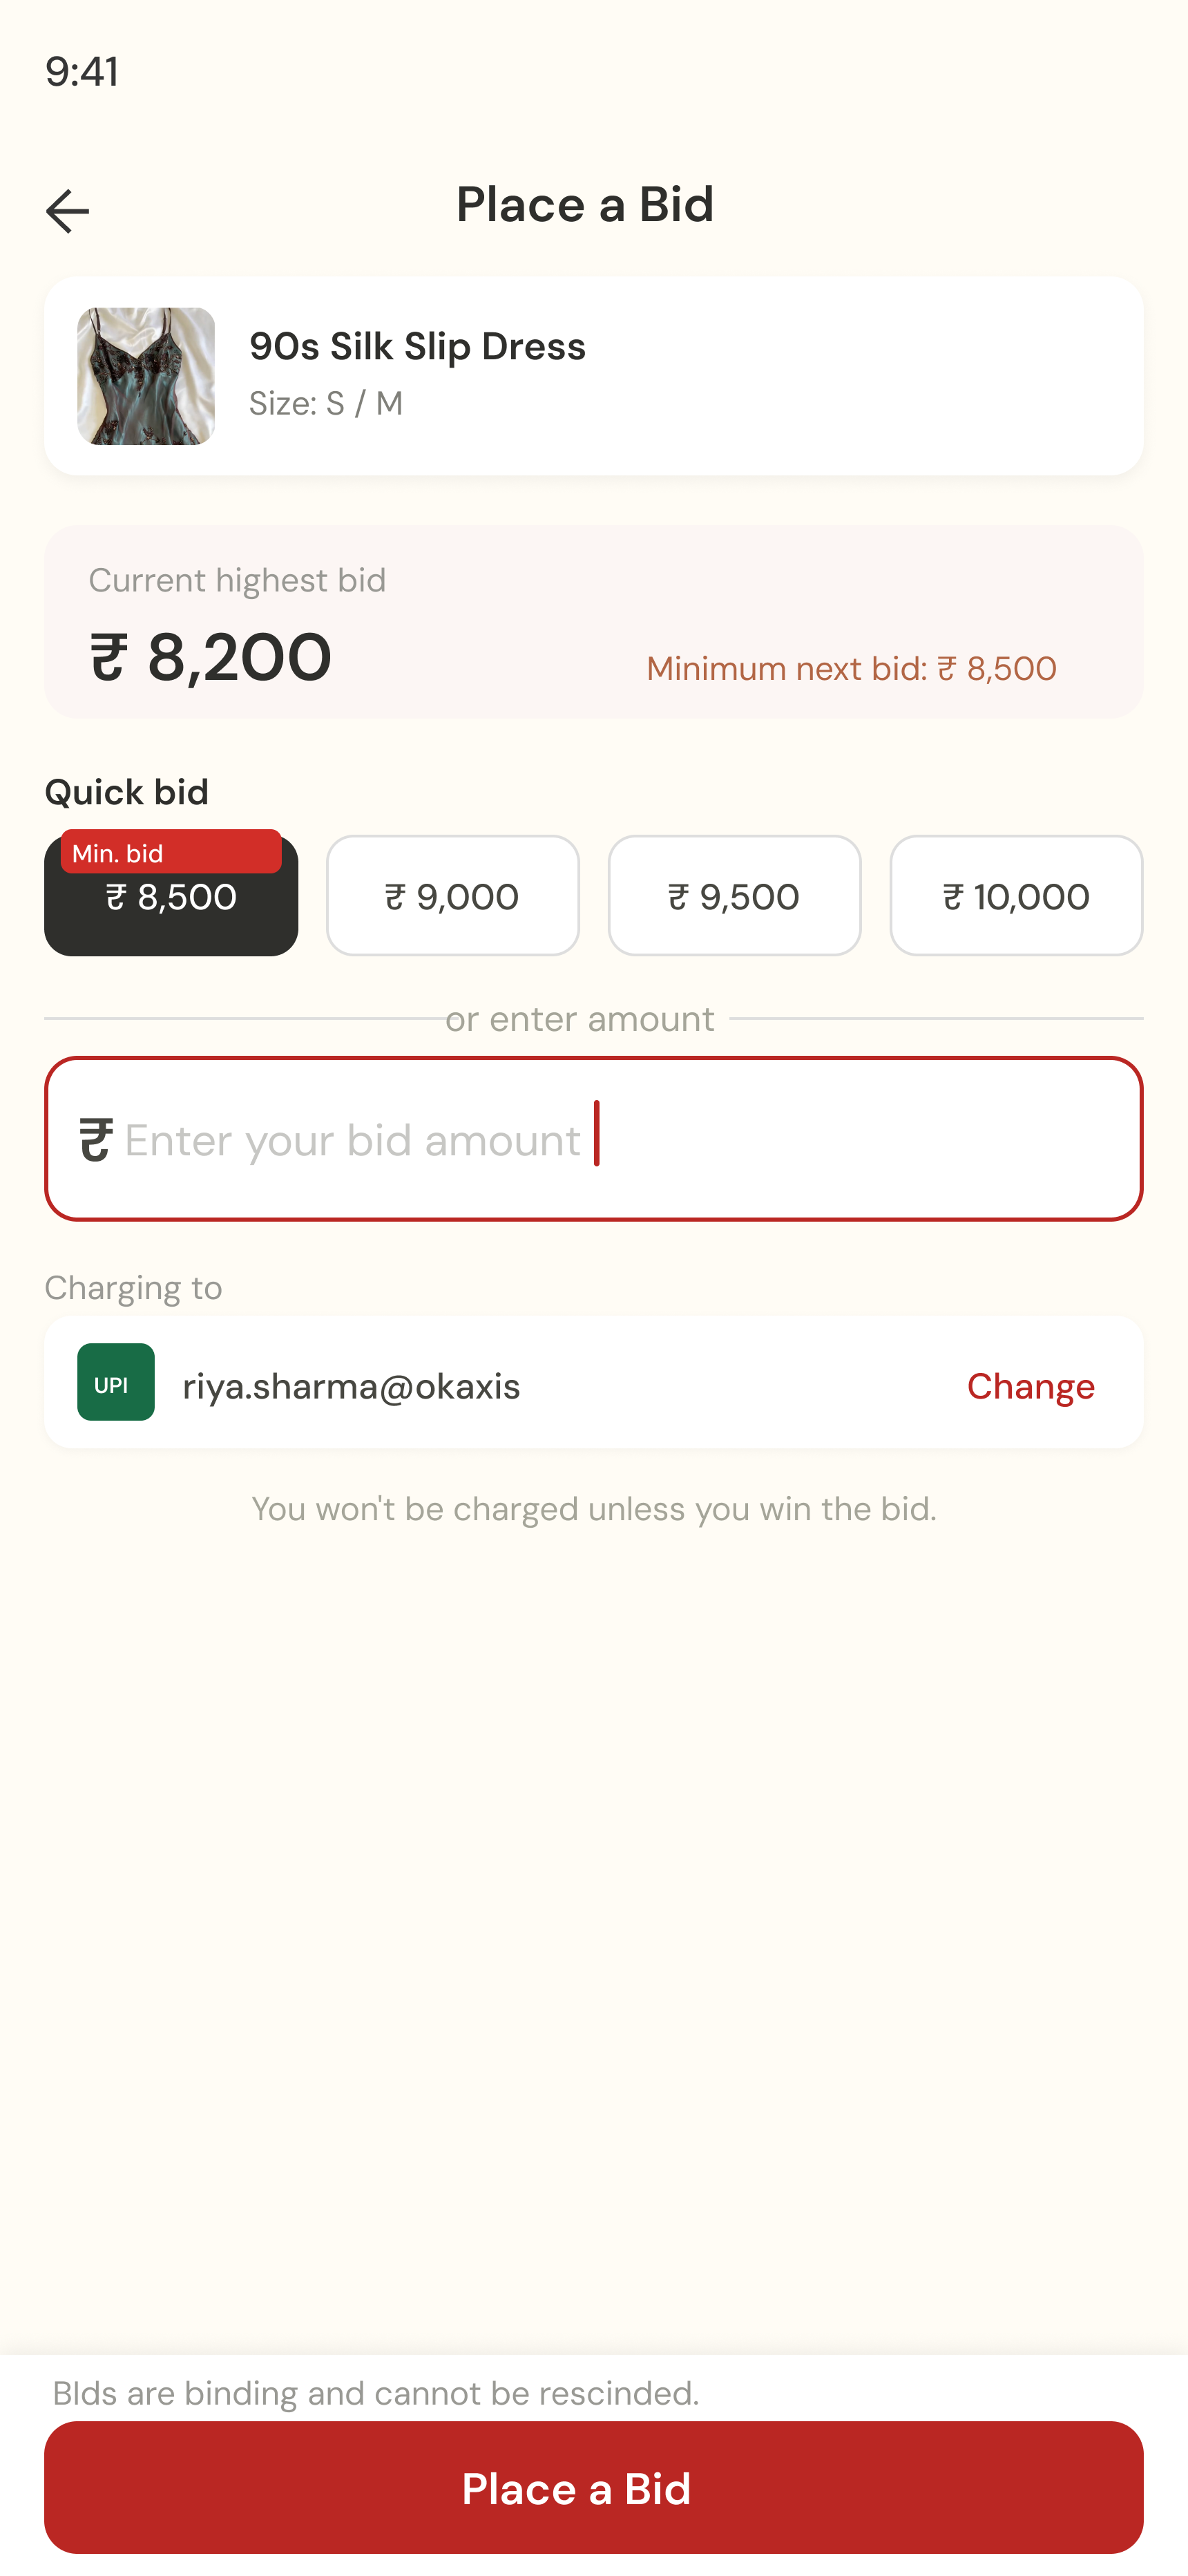Tap the bids are binding disclaimer text
This screenshot has width=1188, height=2576.
[376, 2394]
